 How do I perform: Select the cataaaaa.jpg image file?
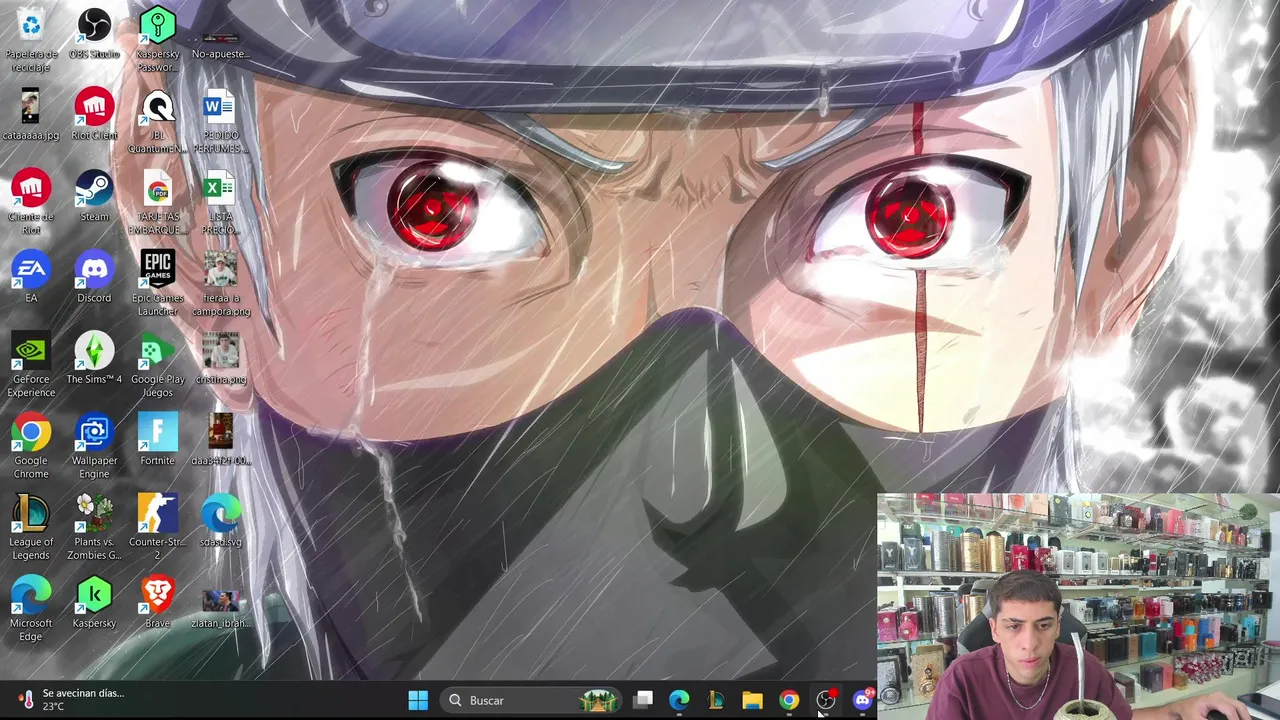(31, 115)
